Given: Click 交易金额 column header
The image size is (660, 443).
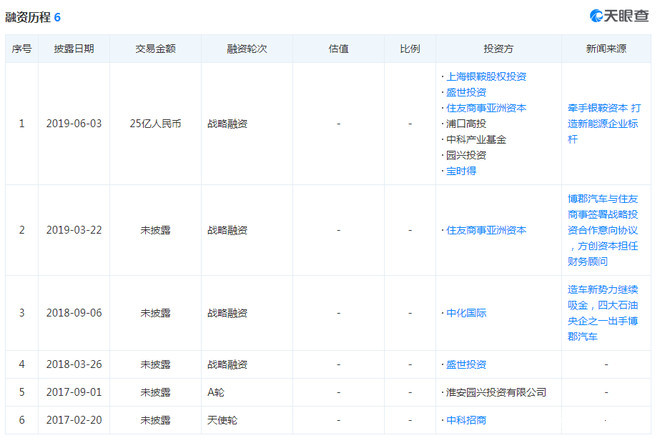Looking at the screenshot, I should [155, 49].
